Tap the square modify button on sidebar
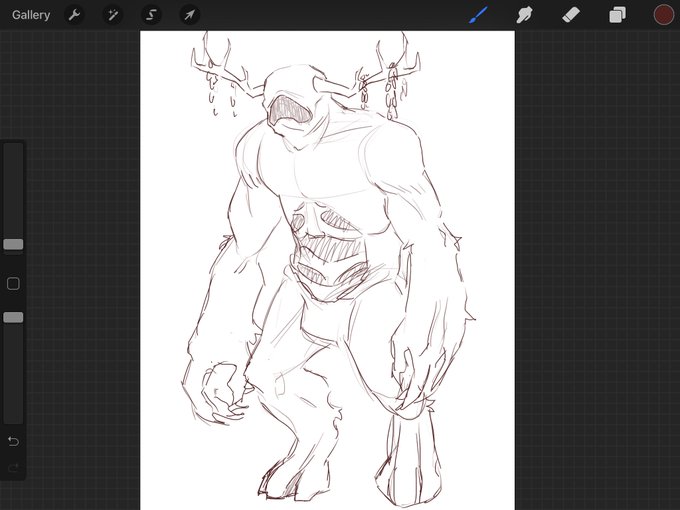 click(x=13, y=284)
